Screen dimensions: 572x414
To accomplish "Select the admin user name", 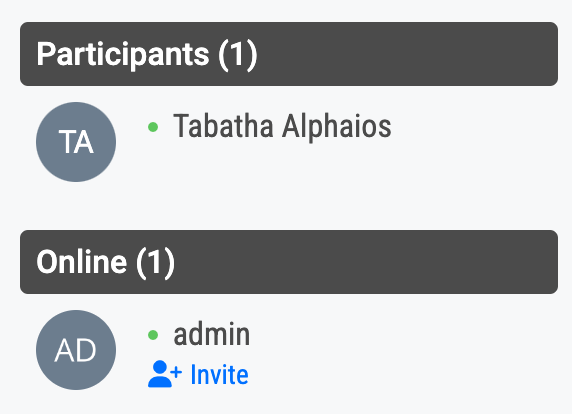I will [212, 334].
